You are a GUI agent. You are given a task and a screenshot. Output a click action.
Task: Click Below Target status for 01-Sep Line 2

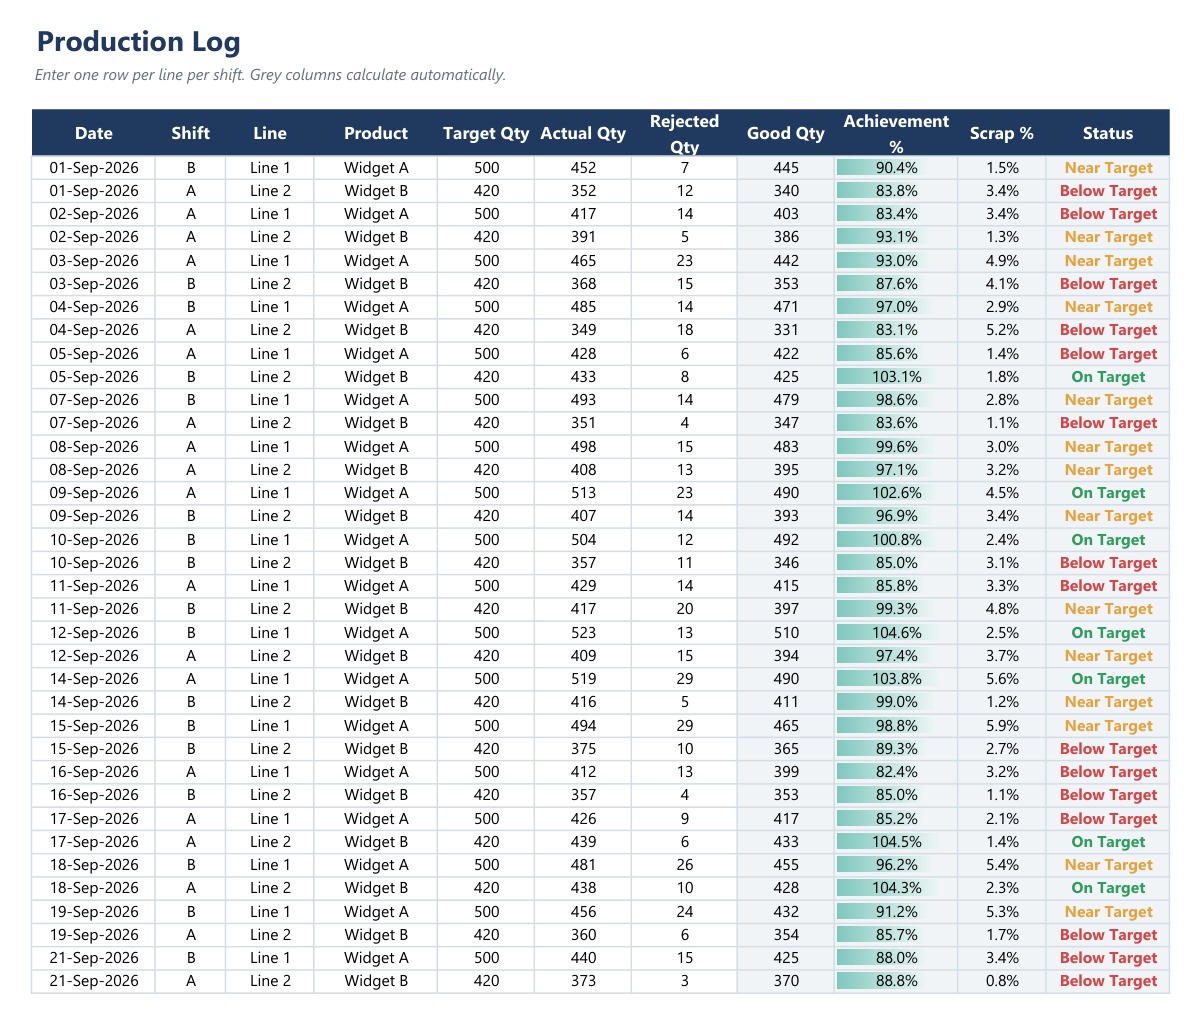[x=1108, y=191]
